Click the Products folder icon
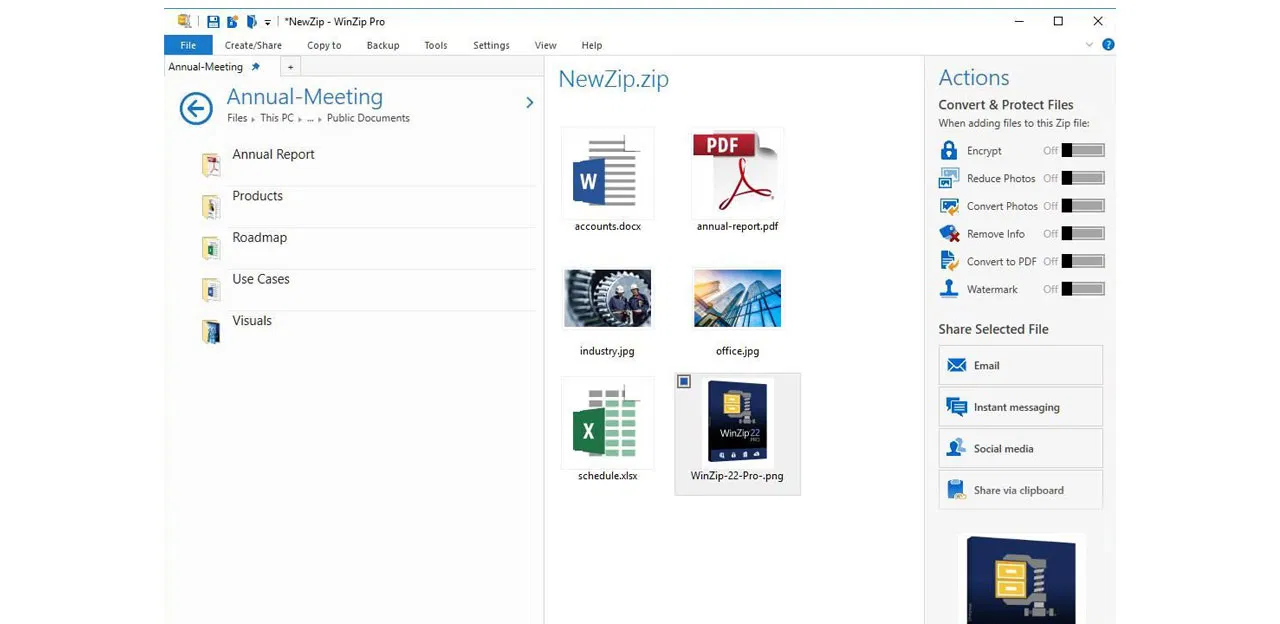This screenshot has height=624, width=1280. click(210, 207)
